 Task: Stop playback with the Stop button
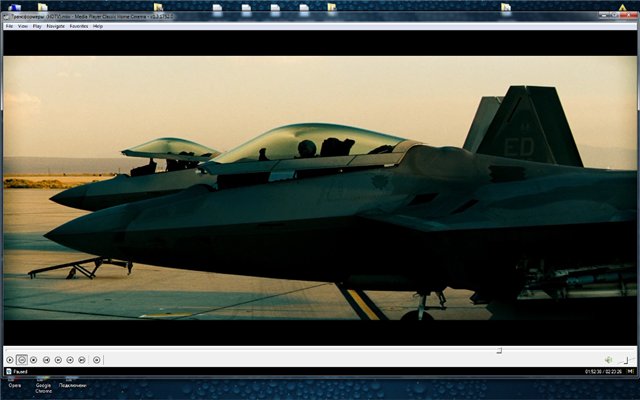pos(33,360)
